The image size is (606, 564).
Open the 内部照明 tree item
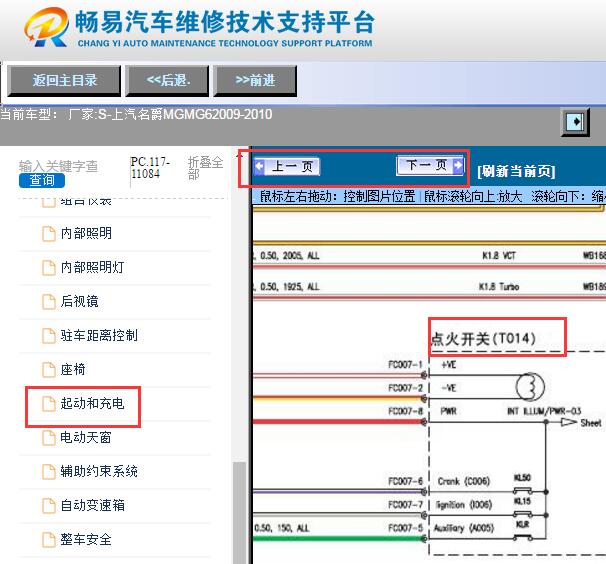point(86,233)
